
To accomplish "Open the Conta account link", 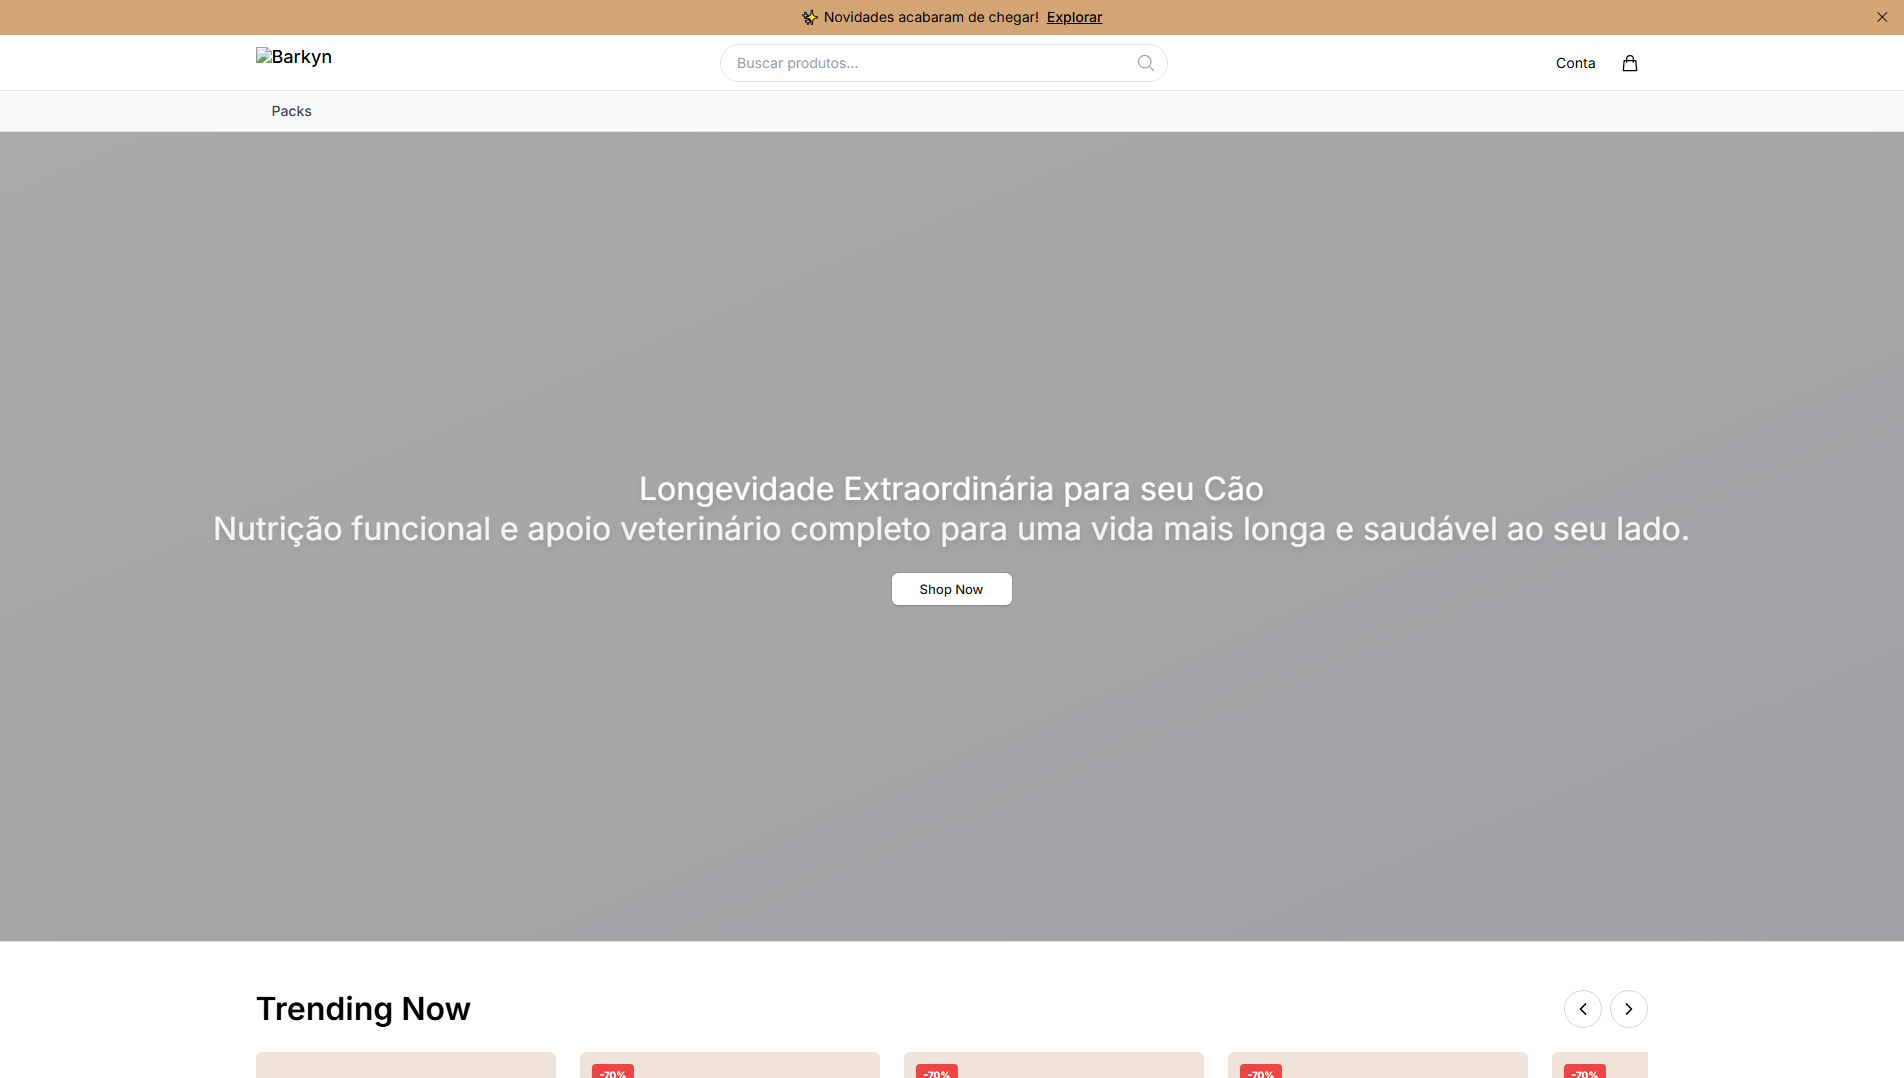I will (1575, 63).
